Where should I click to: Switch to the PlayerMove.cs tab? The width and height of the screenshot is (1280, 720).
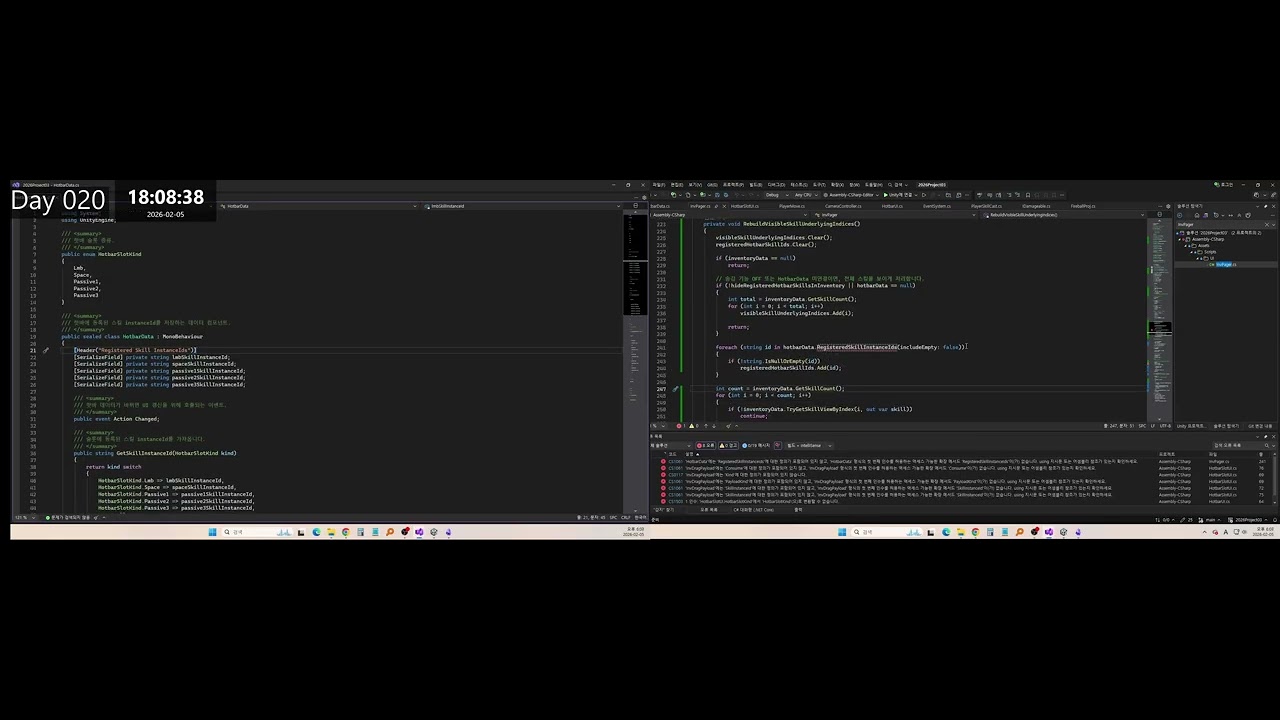pos(792,206)
